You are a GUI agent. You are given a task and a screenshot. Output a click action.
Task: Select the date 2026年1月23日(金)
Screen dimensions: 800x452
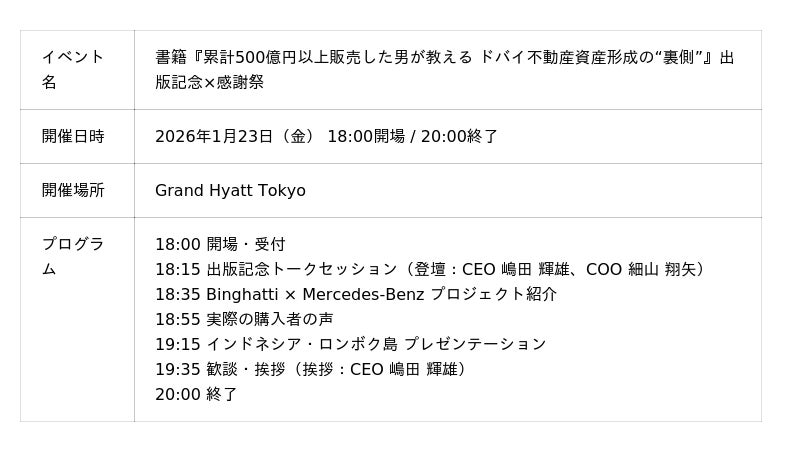point(235,136)
